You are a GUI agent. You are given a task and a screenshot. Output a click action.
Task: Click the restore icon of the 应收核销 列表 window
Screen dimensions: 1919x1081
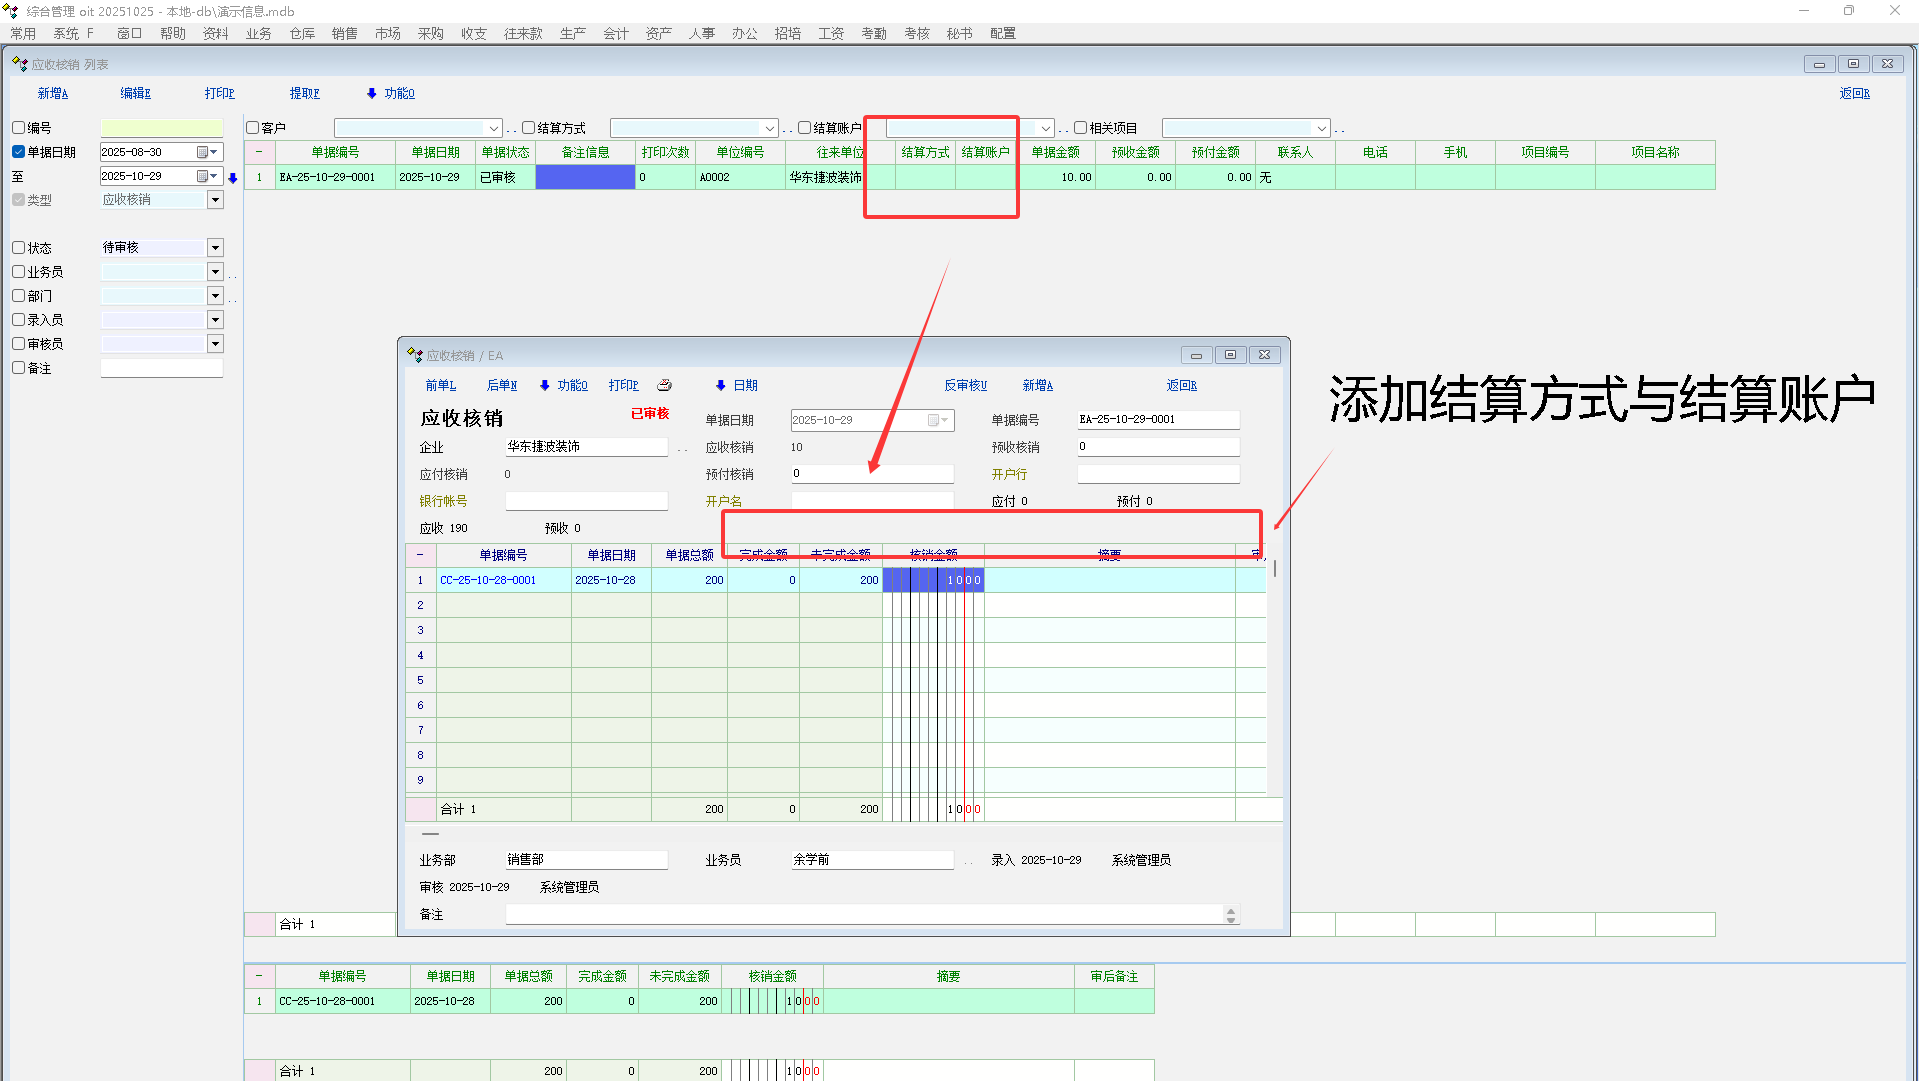coord(1853,64)
